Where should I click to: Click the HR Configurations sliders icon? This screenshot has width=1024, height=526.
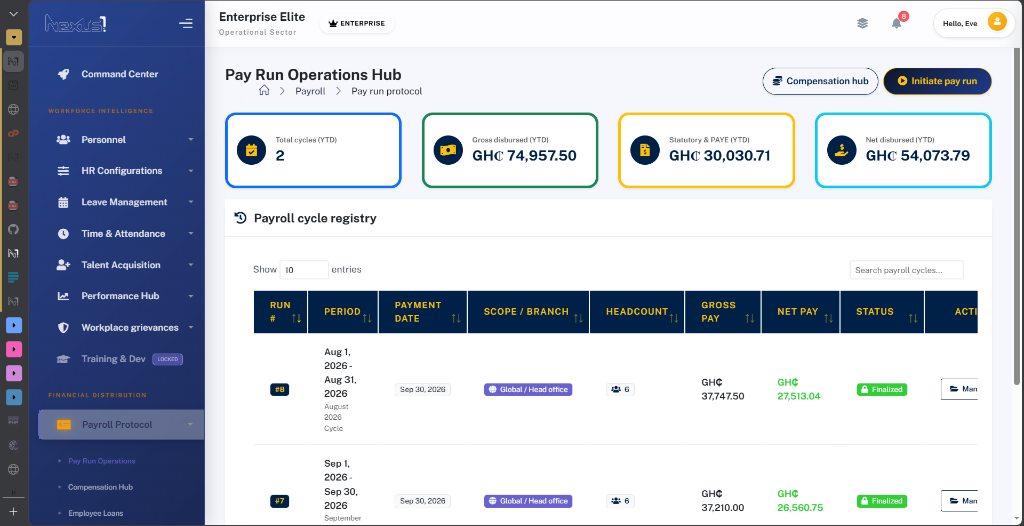pyautogui.click(x=63, y=171)
